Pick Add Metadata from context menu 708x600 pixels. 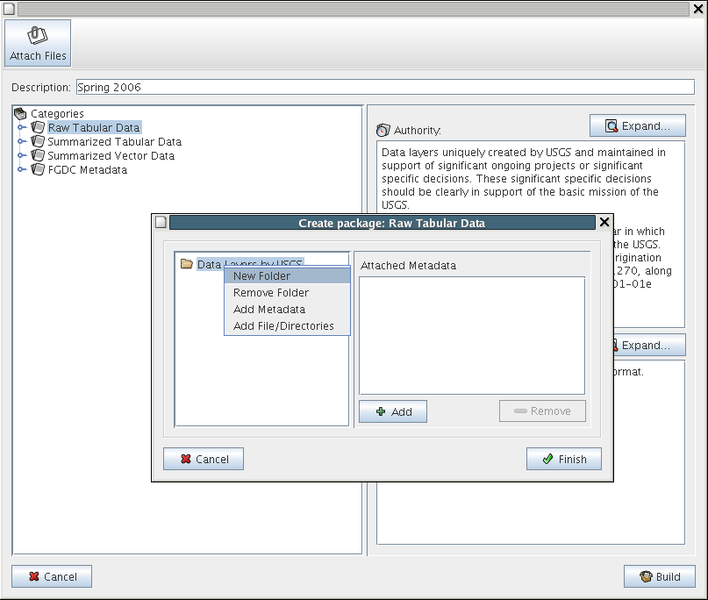[269, 310]
